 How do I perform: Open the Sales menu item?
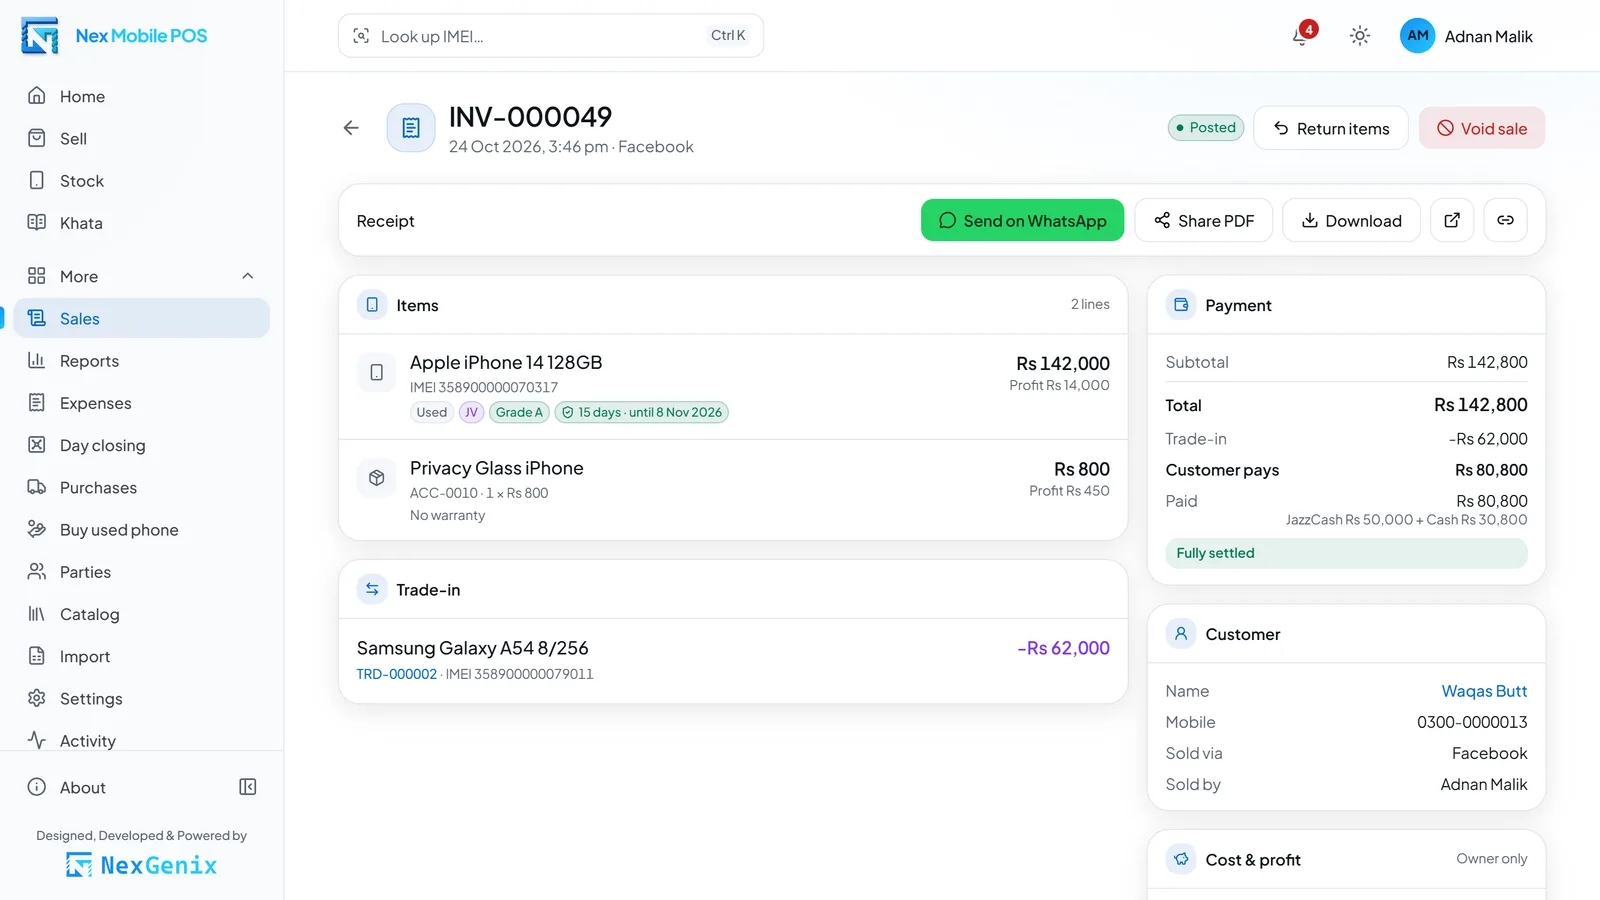[x=142, y=318]
